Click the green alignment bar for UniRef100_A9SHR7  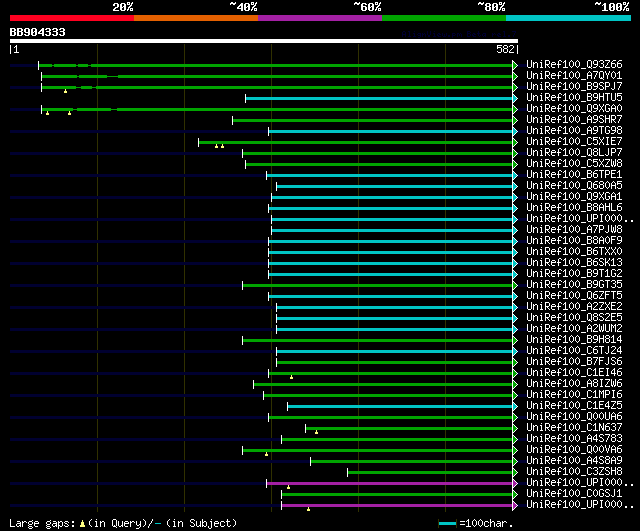pyautogui.click(x=373, y=120)
